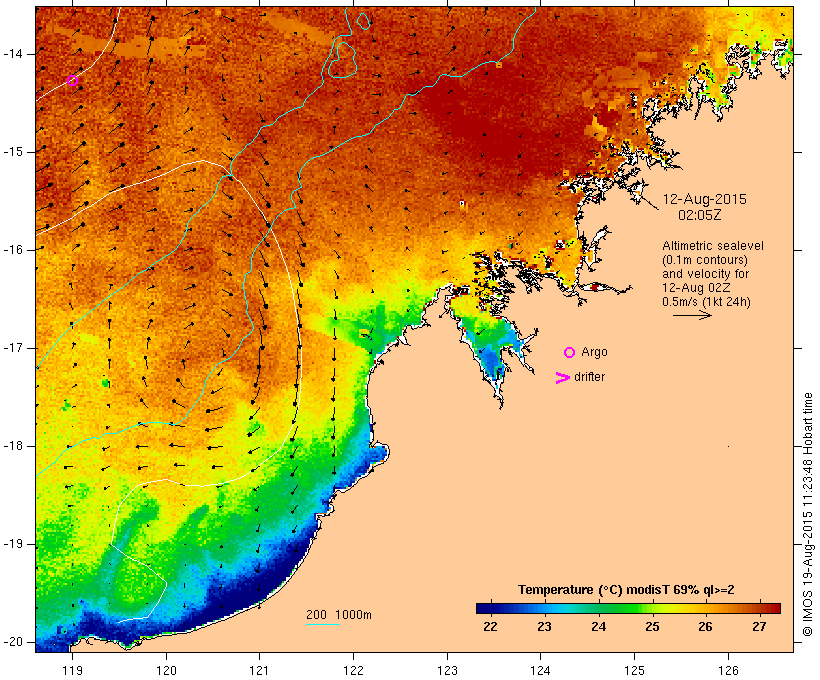820x680 pixels.
Task: Click the latitude axis label '-16'
Action: (x=12, y=250)
